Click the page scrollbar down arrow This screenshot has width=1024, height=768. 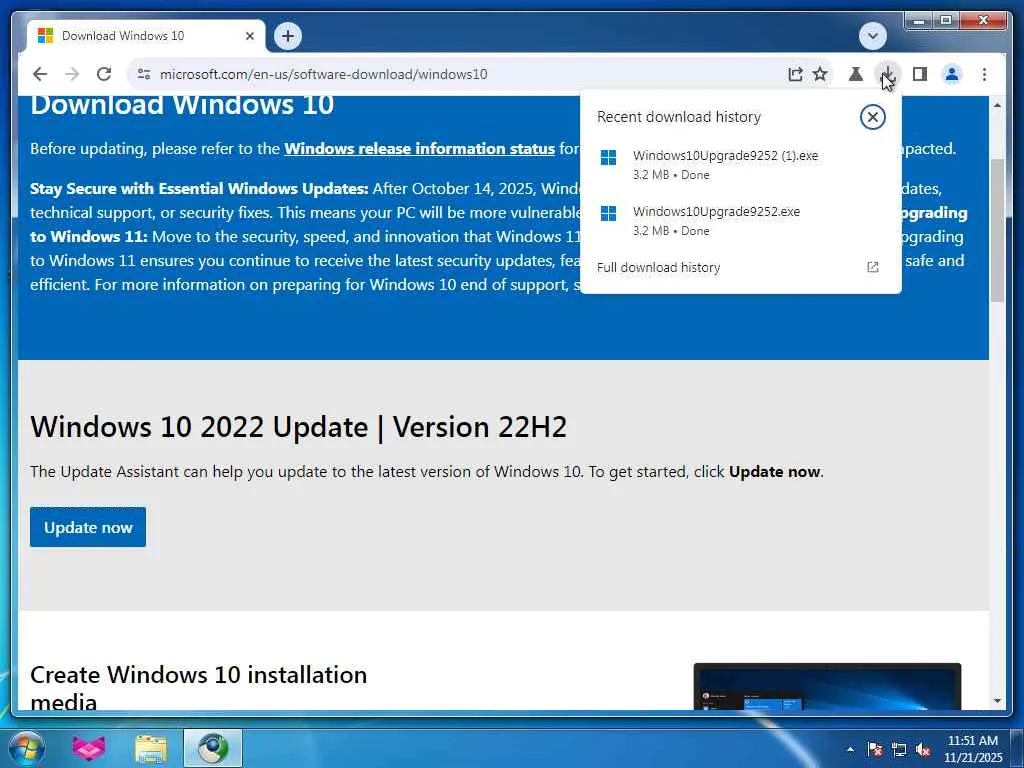pos(997,701)
